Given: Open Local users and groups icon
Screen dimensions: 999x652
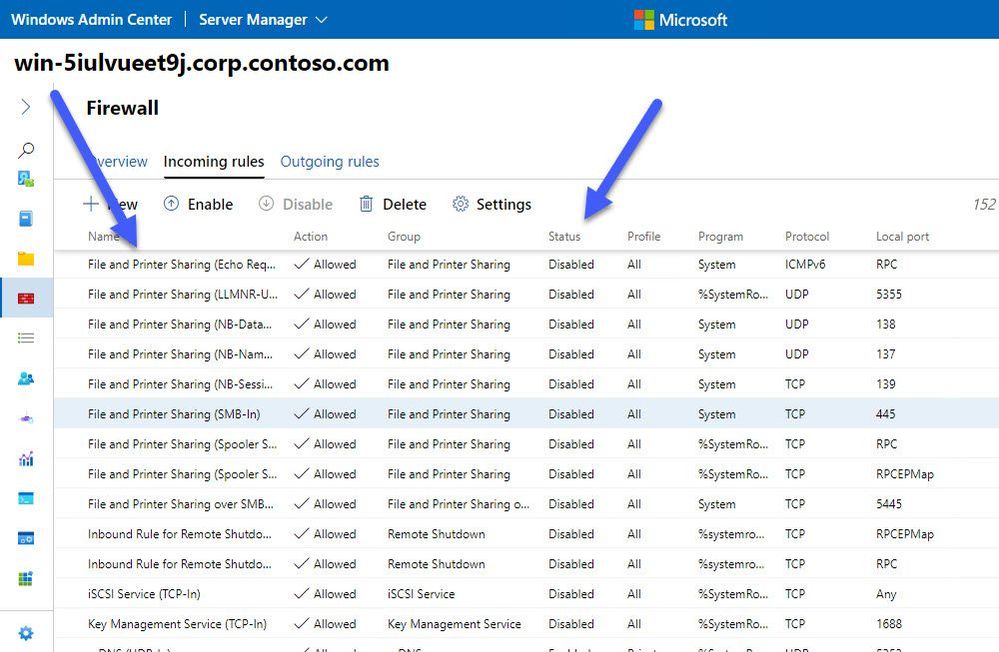Looking at the screenshot, I should tap(25, 379).
